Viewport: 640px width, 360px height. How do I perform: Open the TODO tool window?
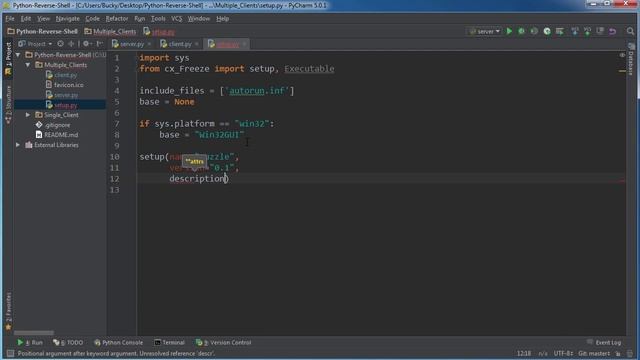pyautogui.click(x=68, y=342)
